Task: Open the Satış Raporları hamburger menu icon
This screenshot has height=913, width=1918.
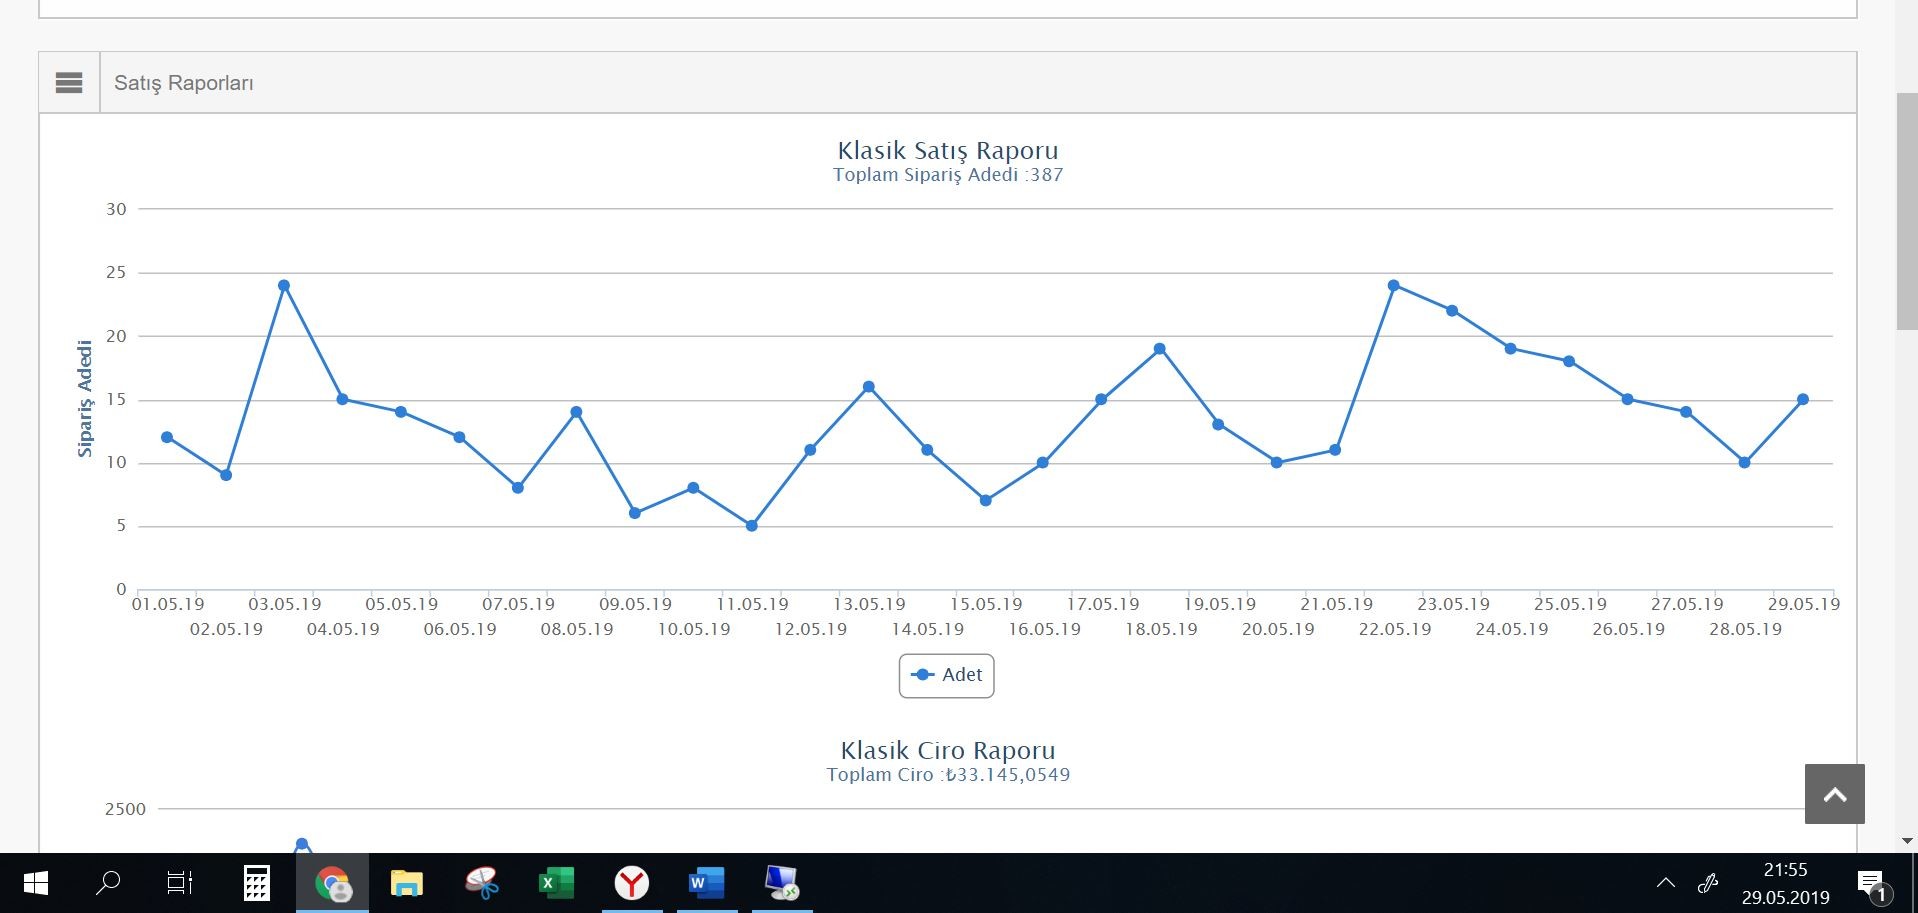Action: point(69,83)
